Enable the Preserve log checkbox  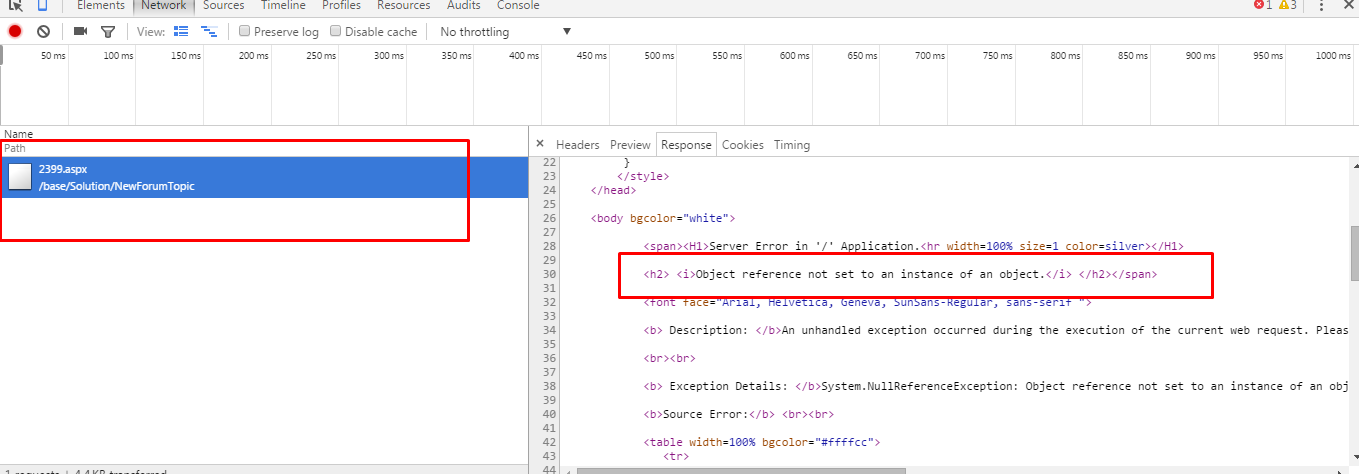(244, 32)
